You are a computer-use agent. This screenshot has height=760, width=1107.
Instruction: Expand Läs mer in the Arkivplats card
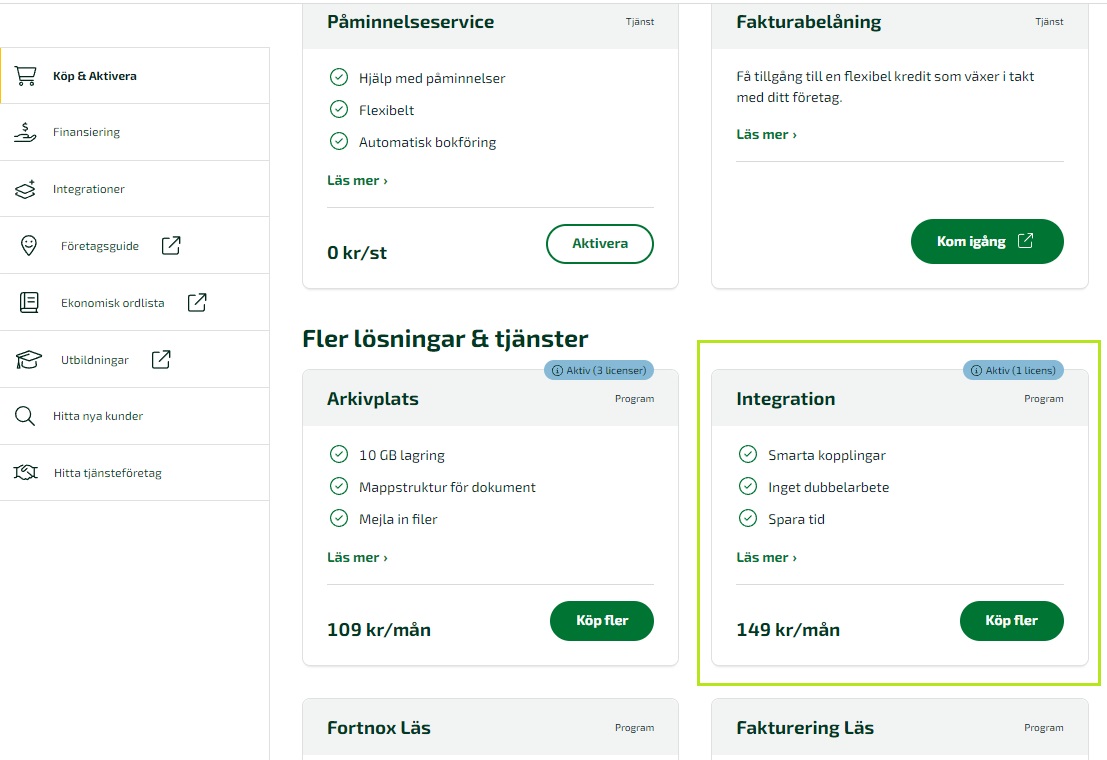click(357, 557)
